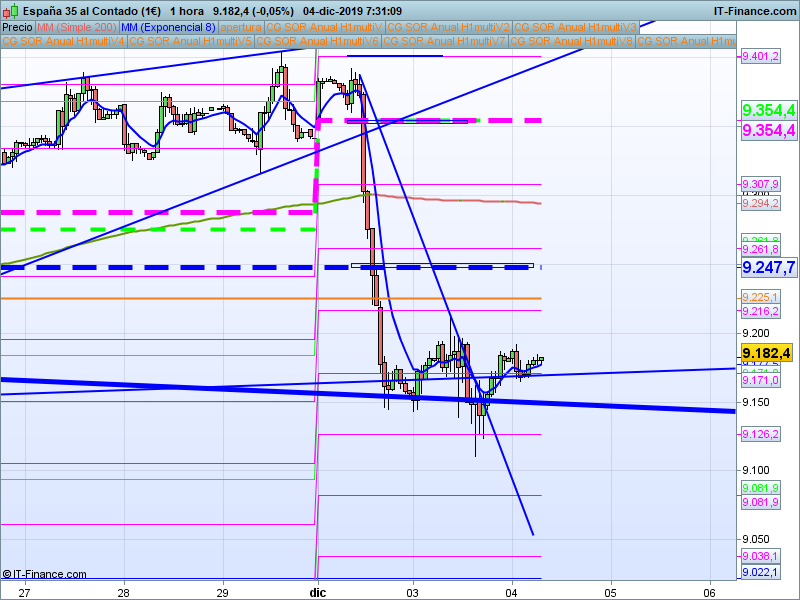The width and height of the screenshot is (800, 600).
Task: Select the CG SOR Anual H1multiV6 label
Action: [318, 41]
